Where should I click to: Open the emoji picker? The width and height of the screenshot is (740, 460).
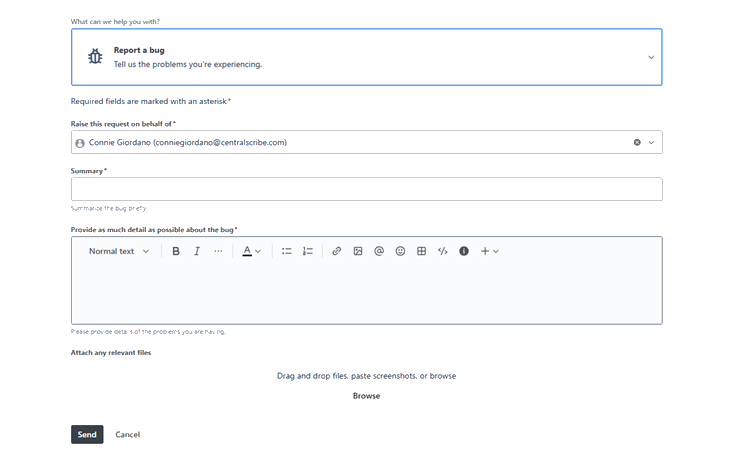400,251
